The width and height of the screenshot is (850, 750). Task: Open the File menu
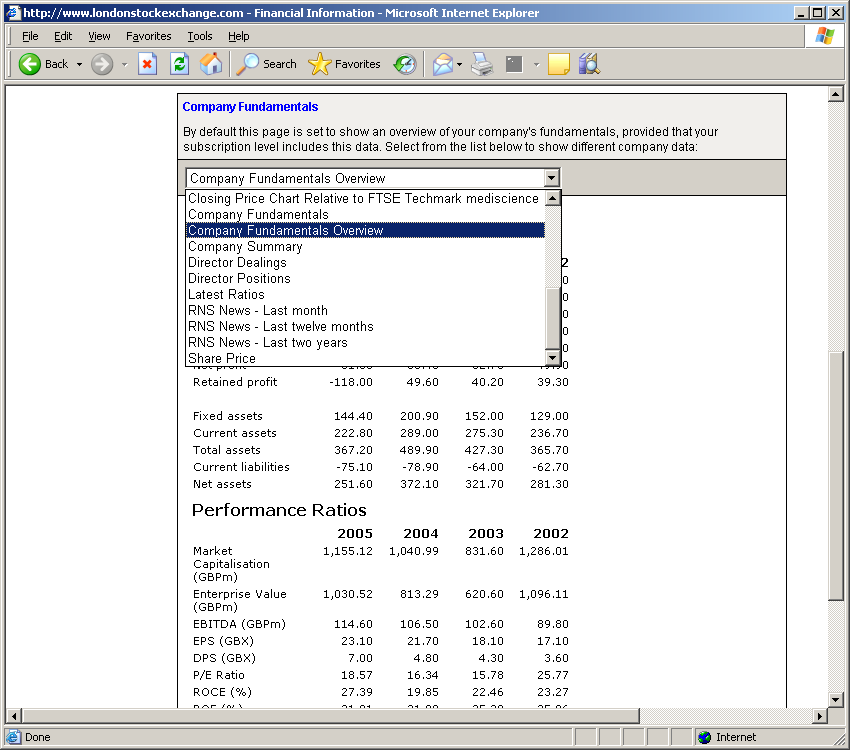[30, 36]
